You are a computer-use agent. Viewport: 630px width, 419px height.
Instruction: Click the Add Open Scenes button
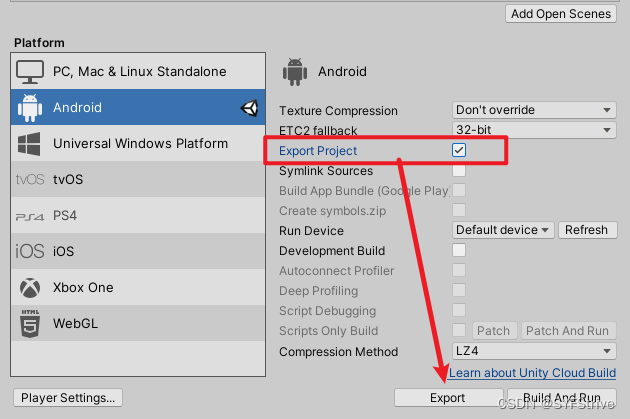coord(561,14)
